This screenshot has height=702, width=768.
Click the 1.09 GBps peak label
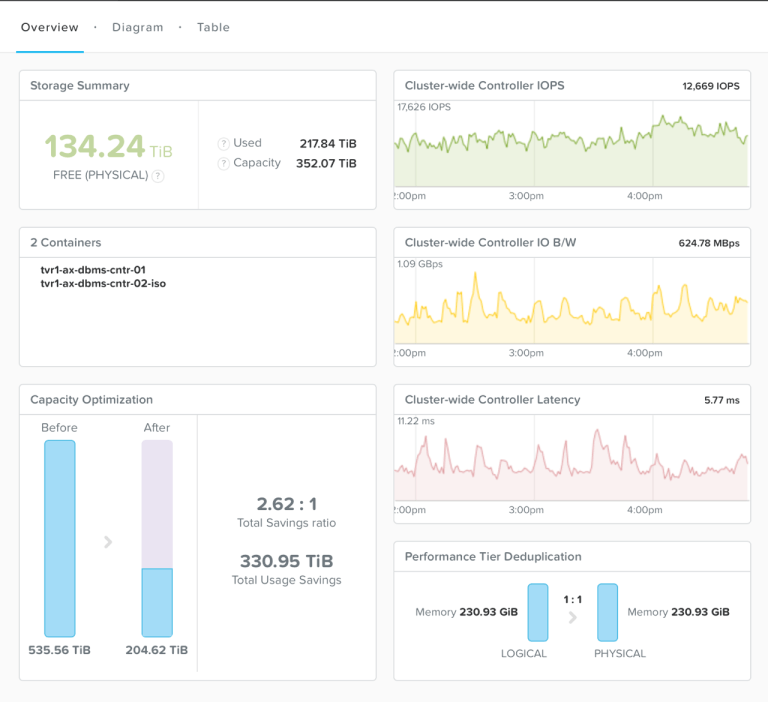(x=420, y=264)
